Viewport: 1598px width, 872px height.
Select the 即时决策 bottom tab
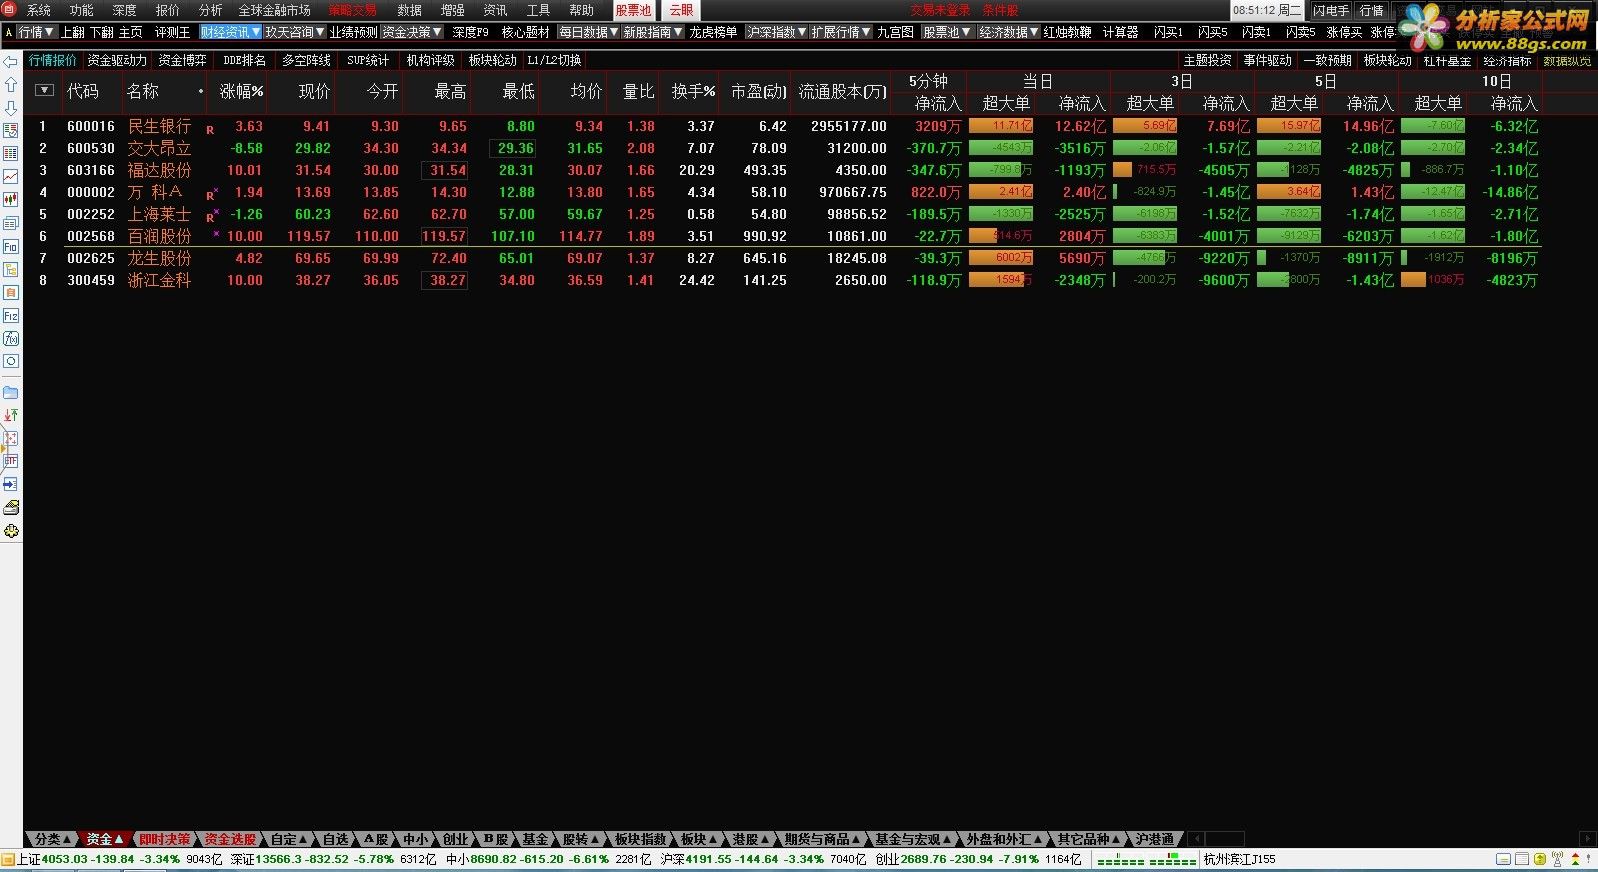coord(164,839)
